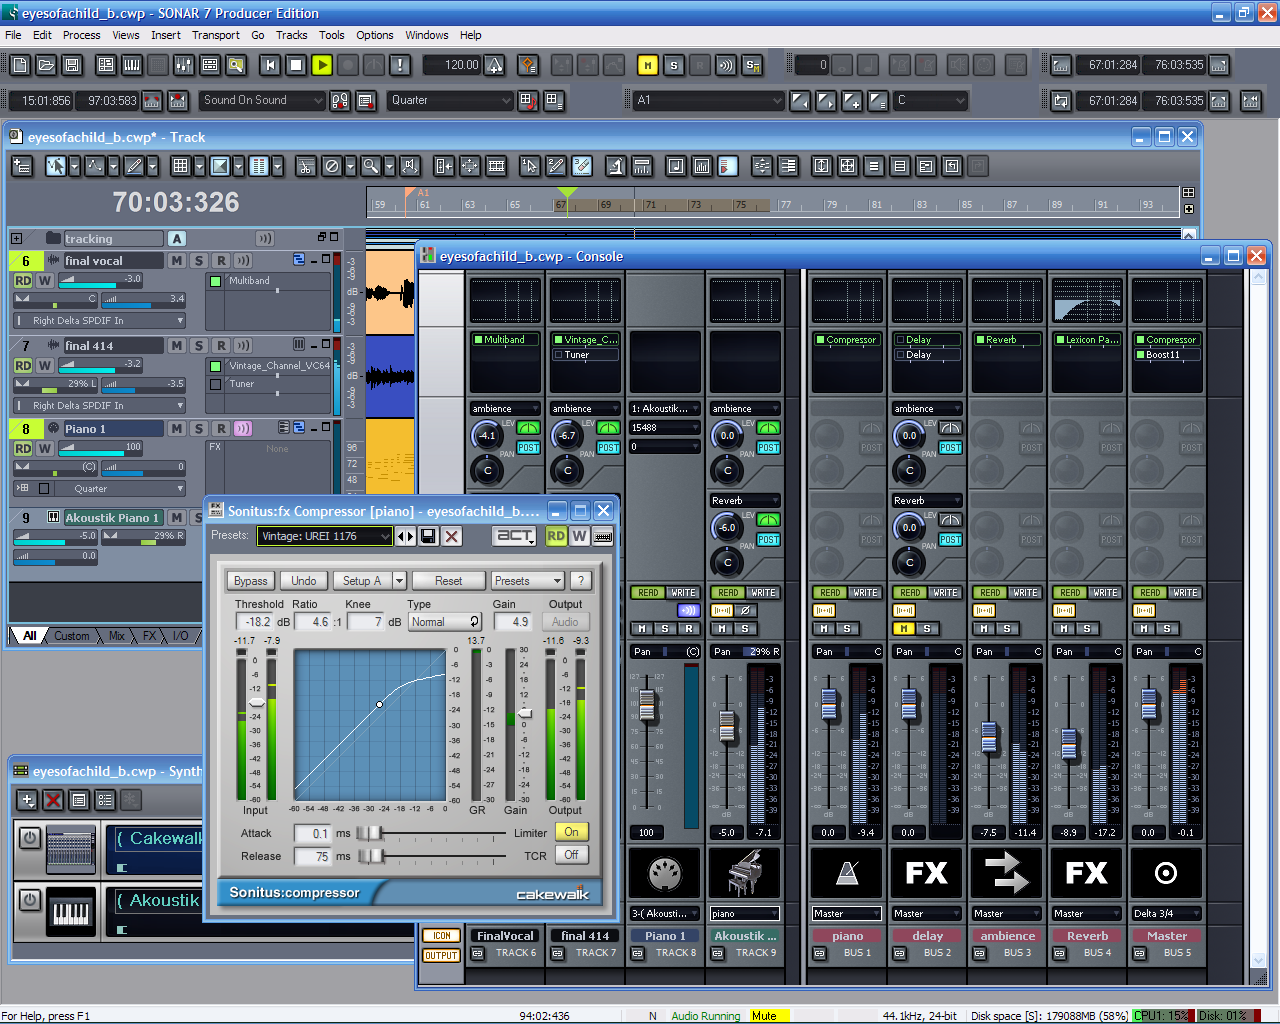Click the Reset/Panic exclamation icon
Image resolution: width=1280 pixels, height=1024 pixels.
click(400, 65)
